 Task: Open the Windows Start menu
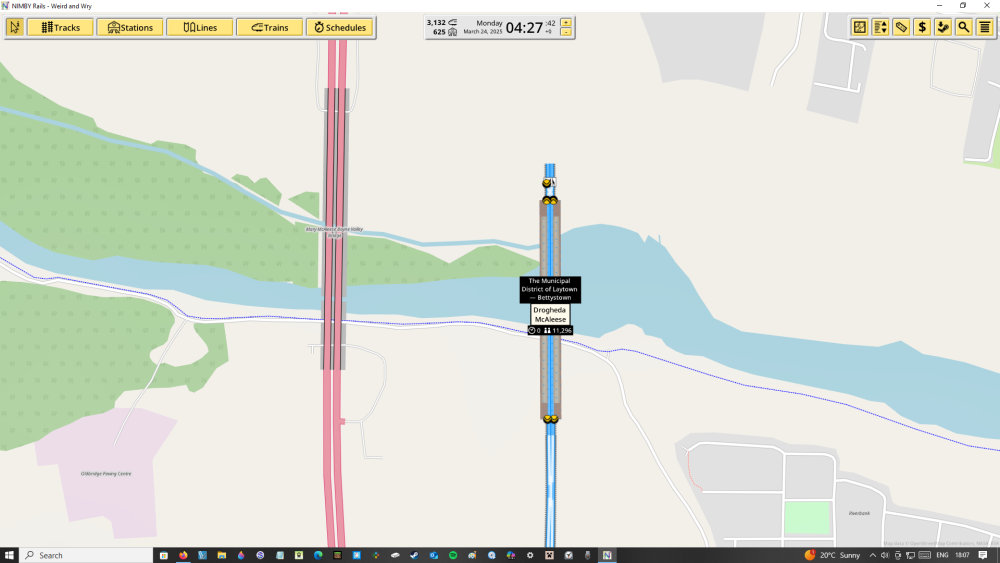point(9,555)
